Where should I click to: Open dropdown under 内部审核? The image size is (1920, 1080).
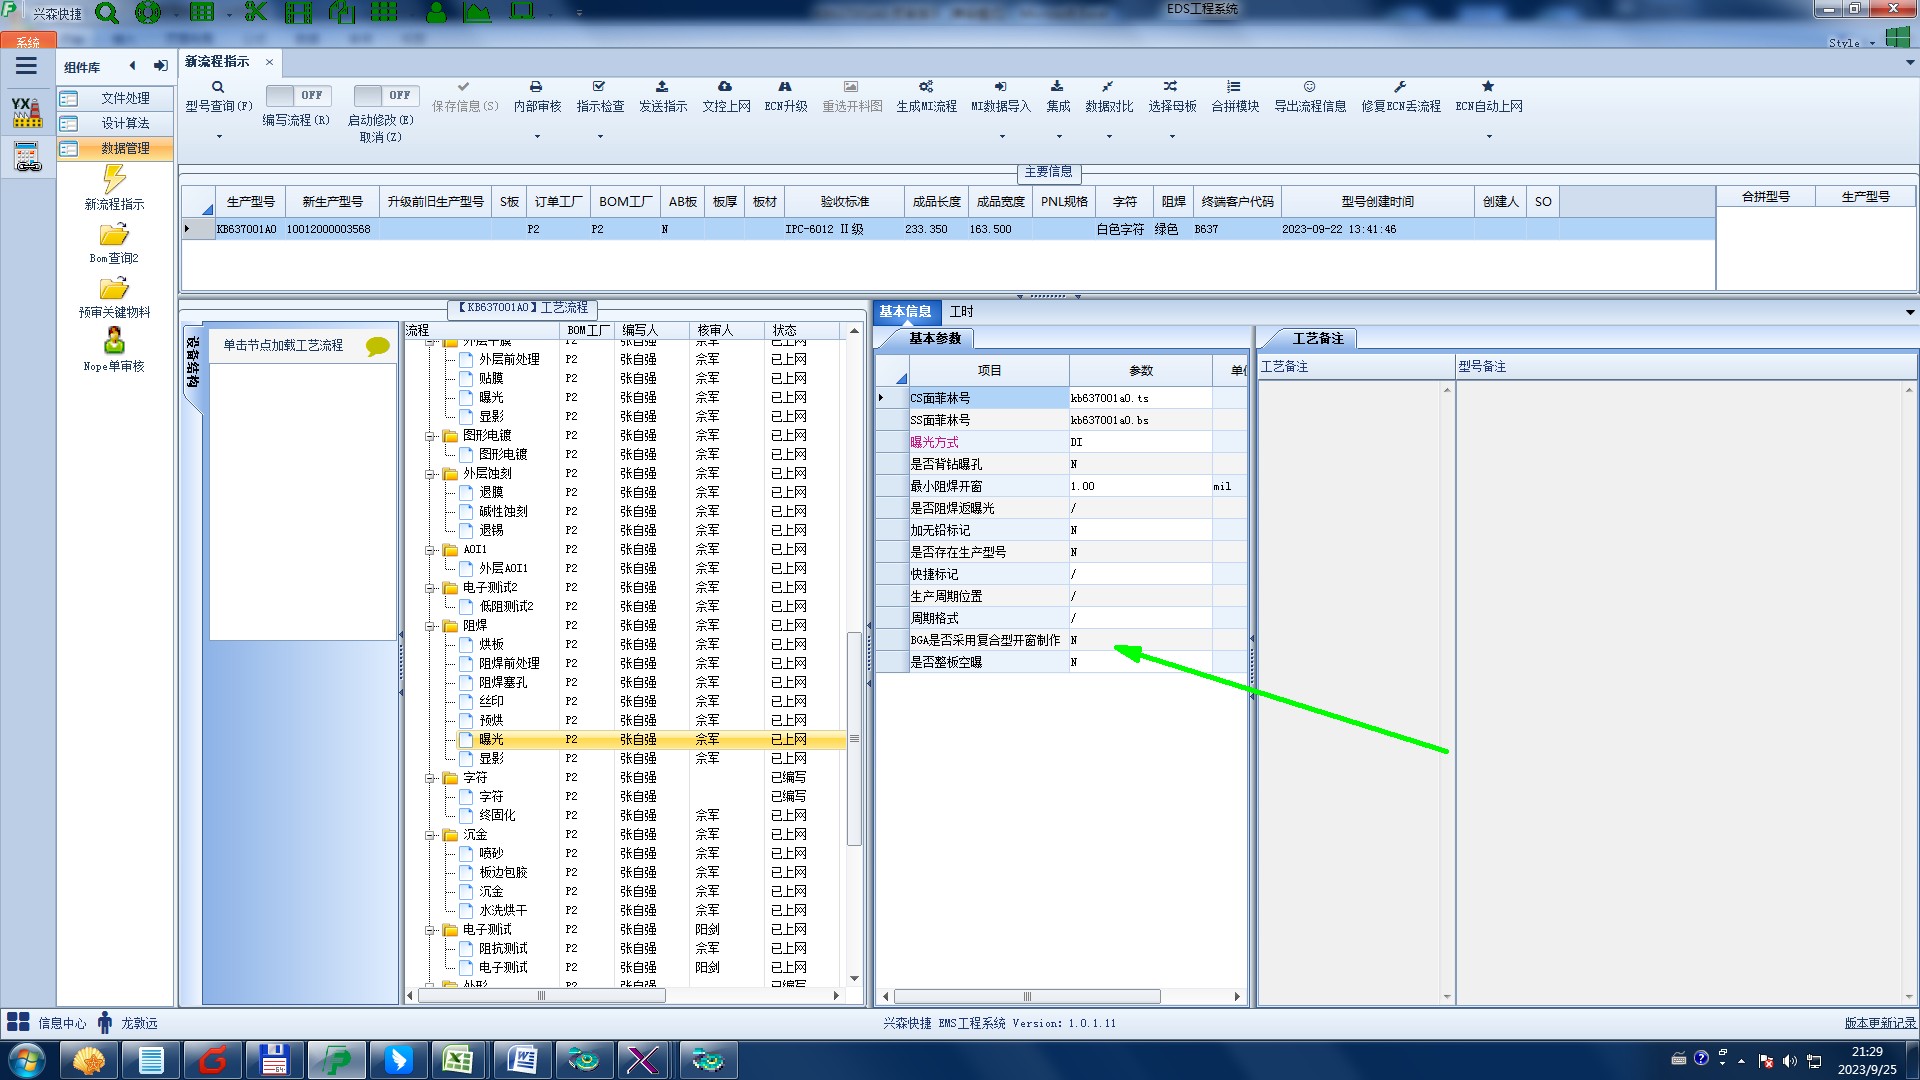coord(537,137)
